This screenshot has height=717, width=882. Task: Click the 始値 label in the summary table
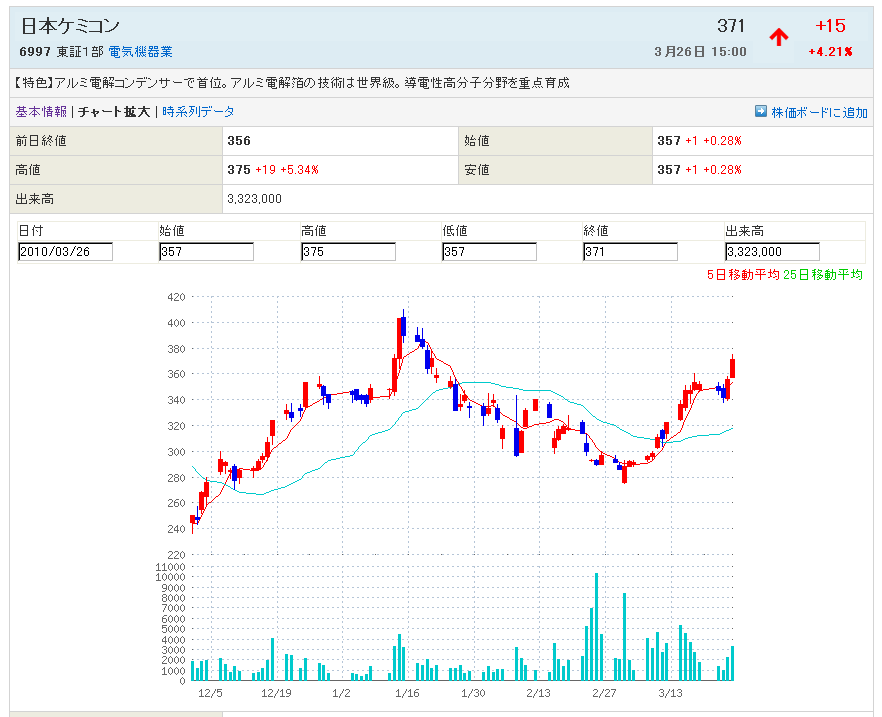[476, 141]
